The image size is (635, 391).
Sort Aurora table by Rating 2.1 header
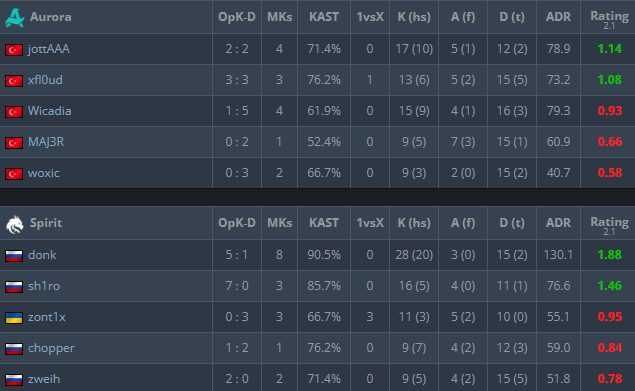coord(609,19)
